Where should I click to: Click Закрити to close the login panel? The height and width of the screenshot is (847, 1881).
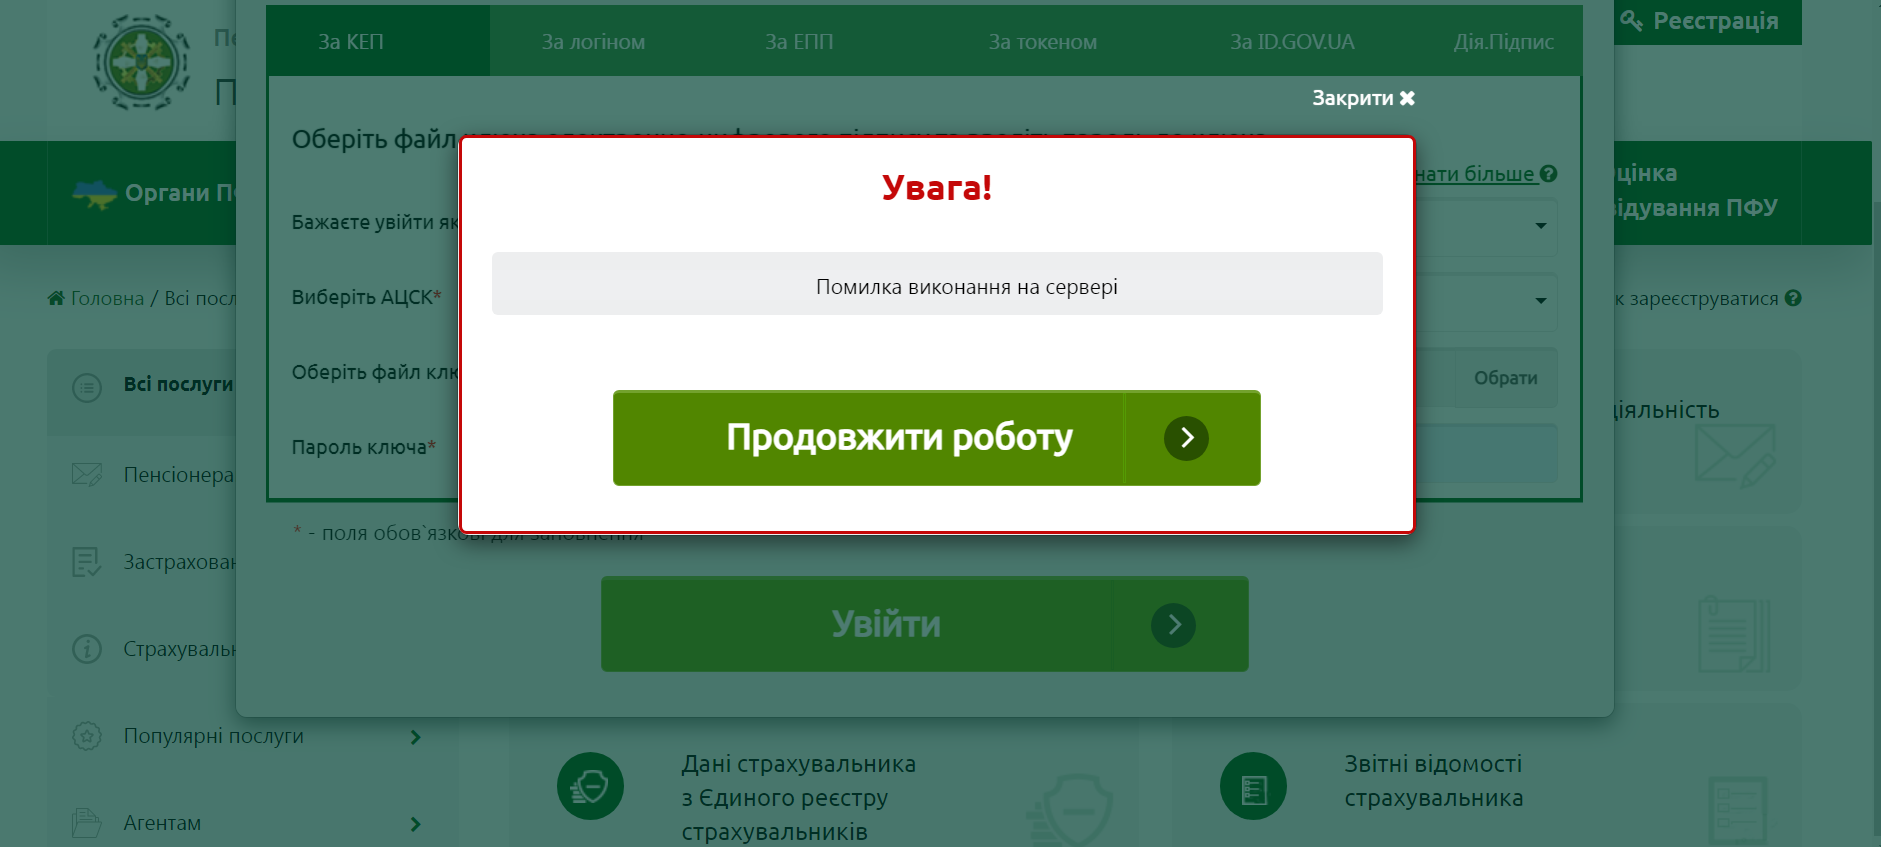(1363, 98)
